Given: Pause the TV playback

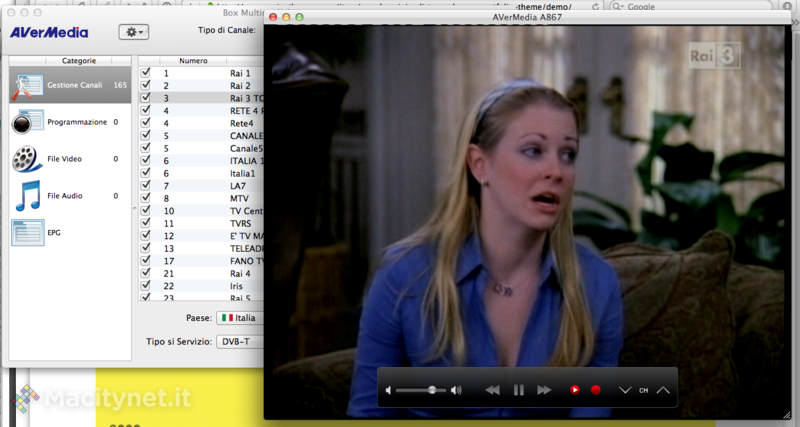Looking at the screenshot, I should point(519,390).
